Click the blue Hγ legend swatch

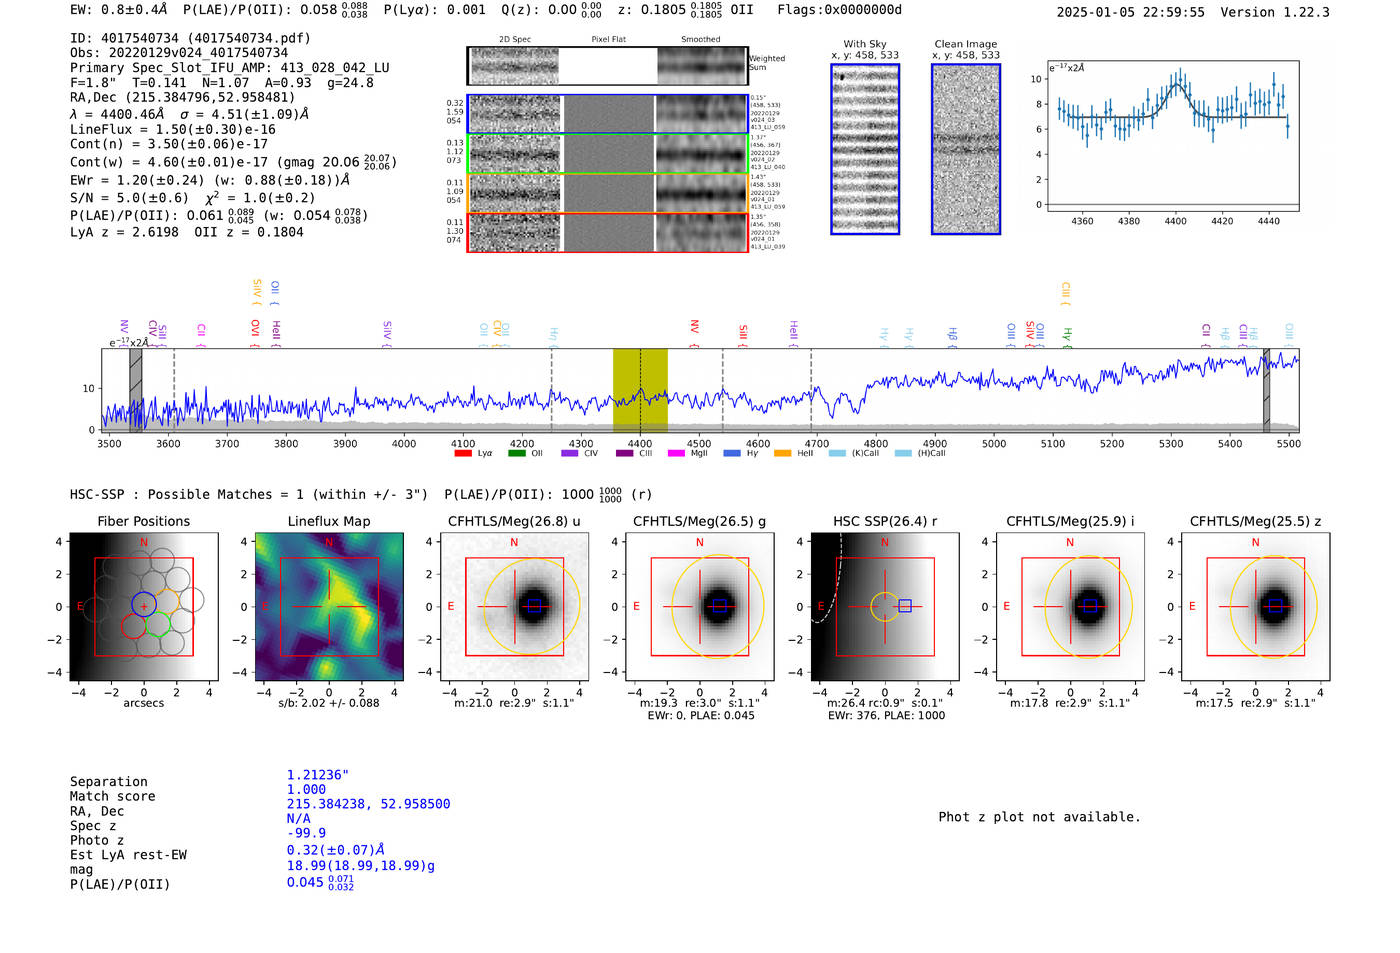[x=732, y=454]
